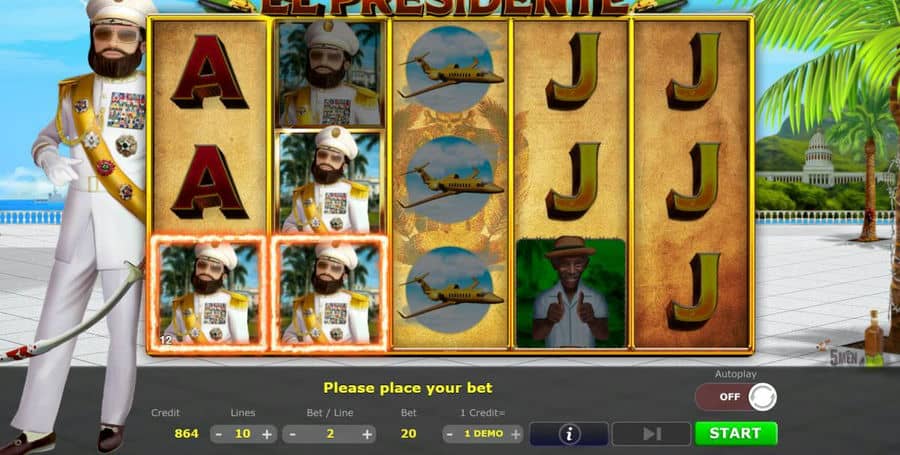Start the spin with the START button

tap(736, 434)
